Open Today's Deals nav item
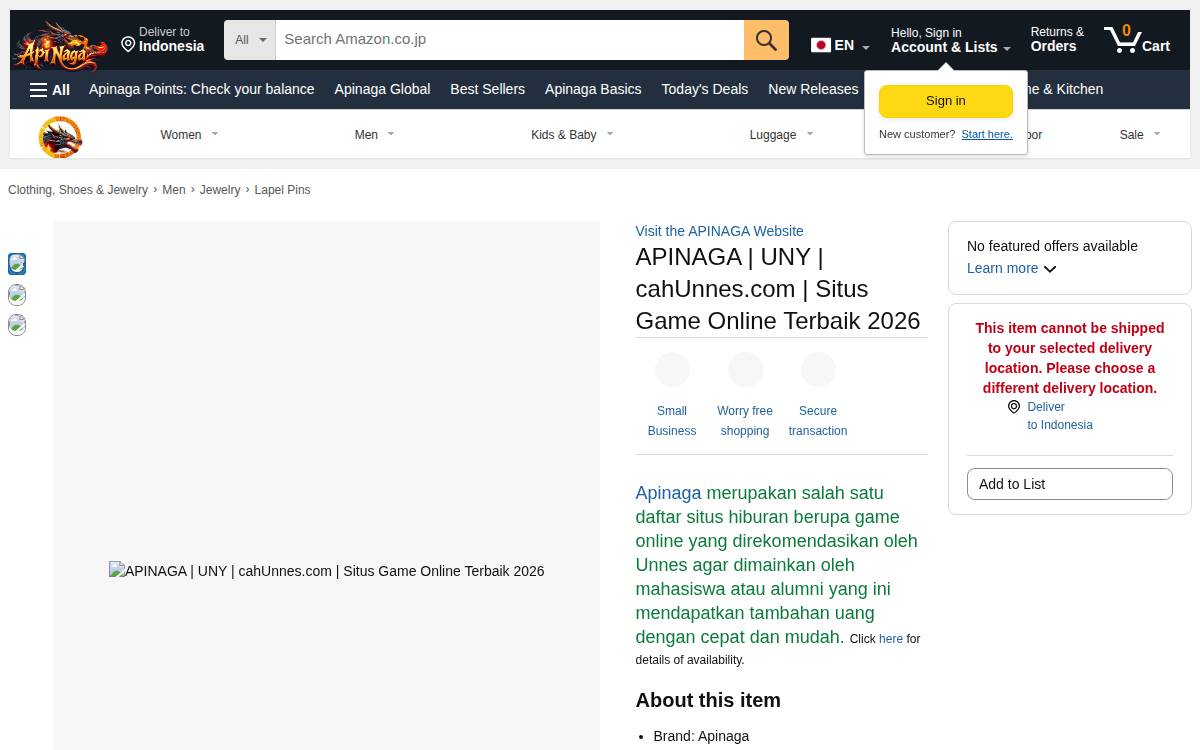 click(x=704, y=89)
